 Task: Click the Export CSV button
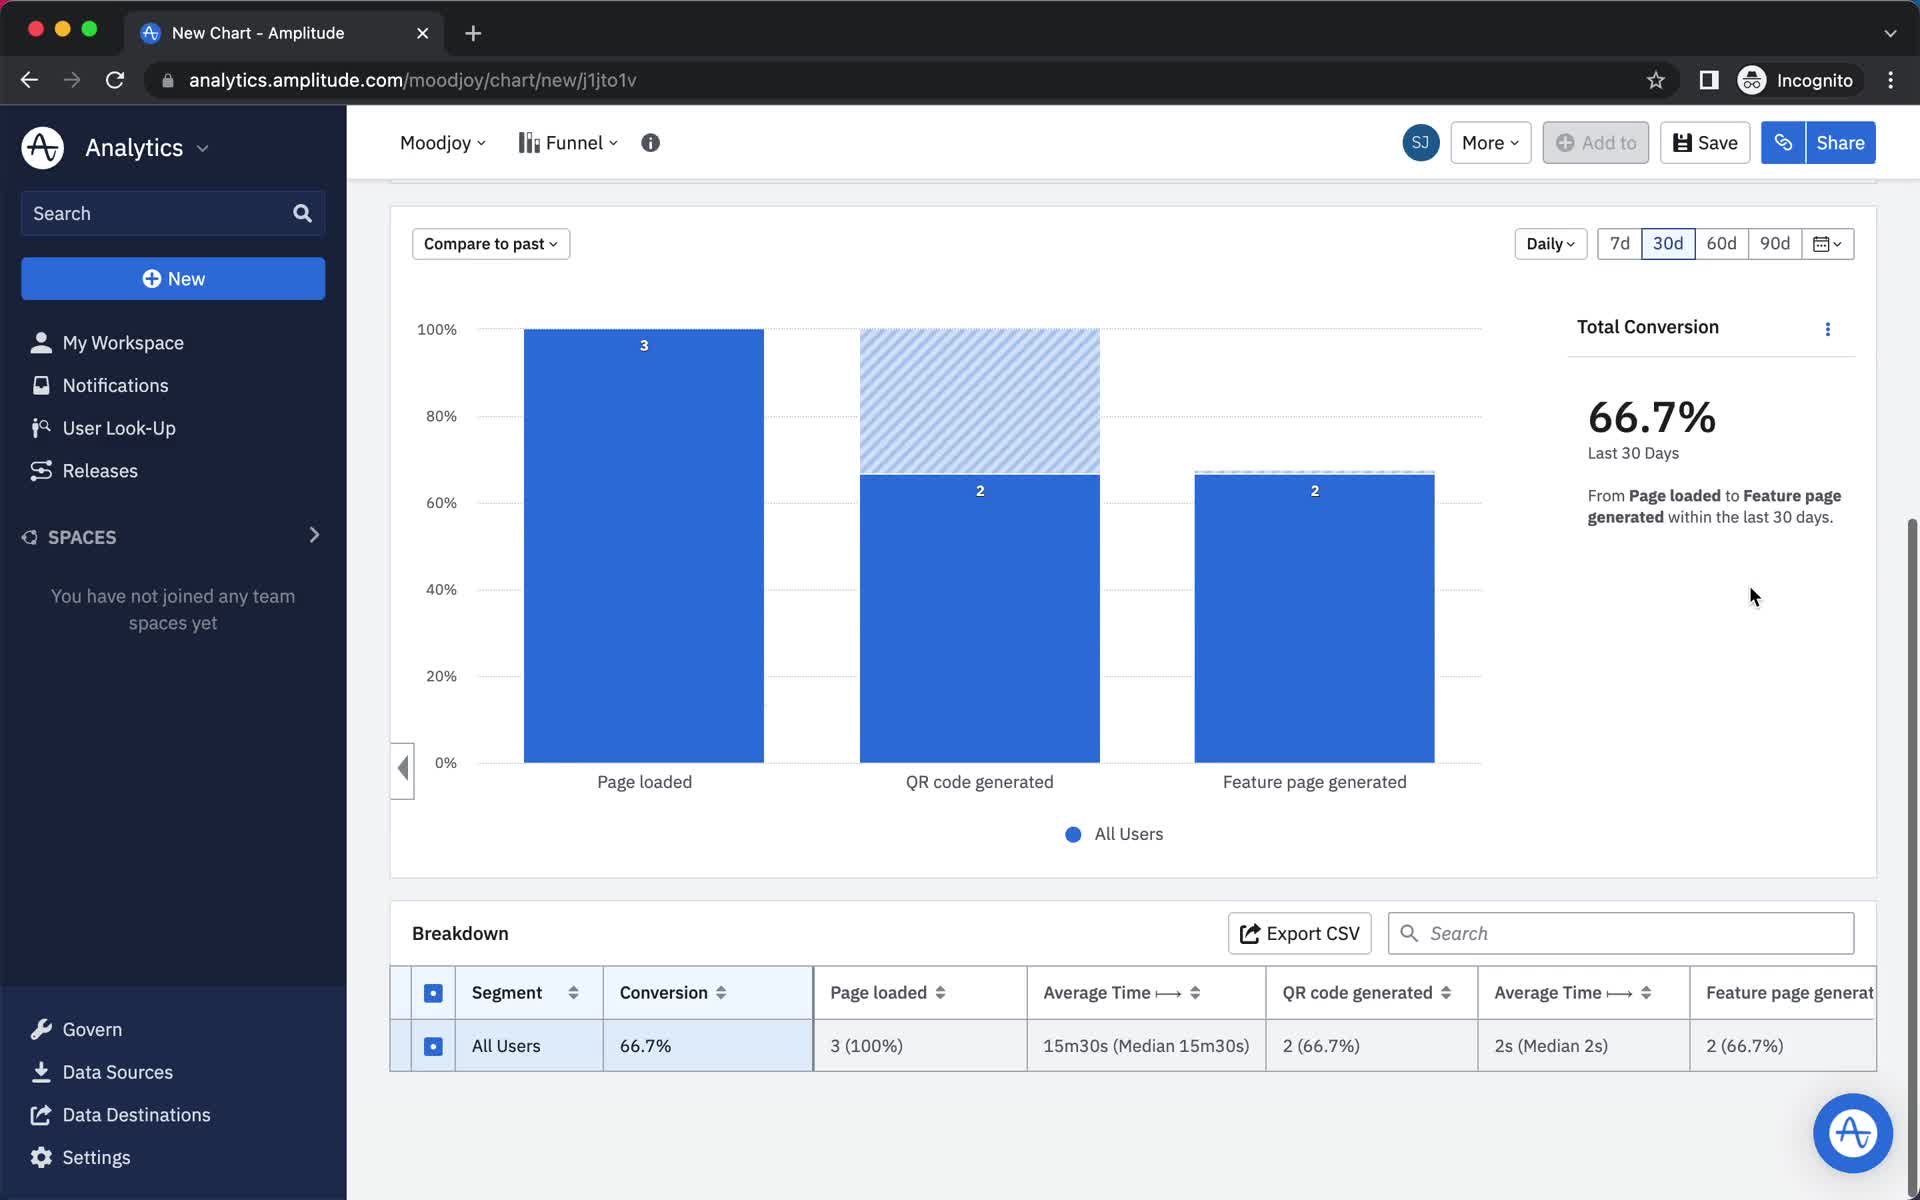click(1299, 933)
